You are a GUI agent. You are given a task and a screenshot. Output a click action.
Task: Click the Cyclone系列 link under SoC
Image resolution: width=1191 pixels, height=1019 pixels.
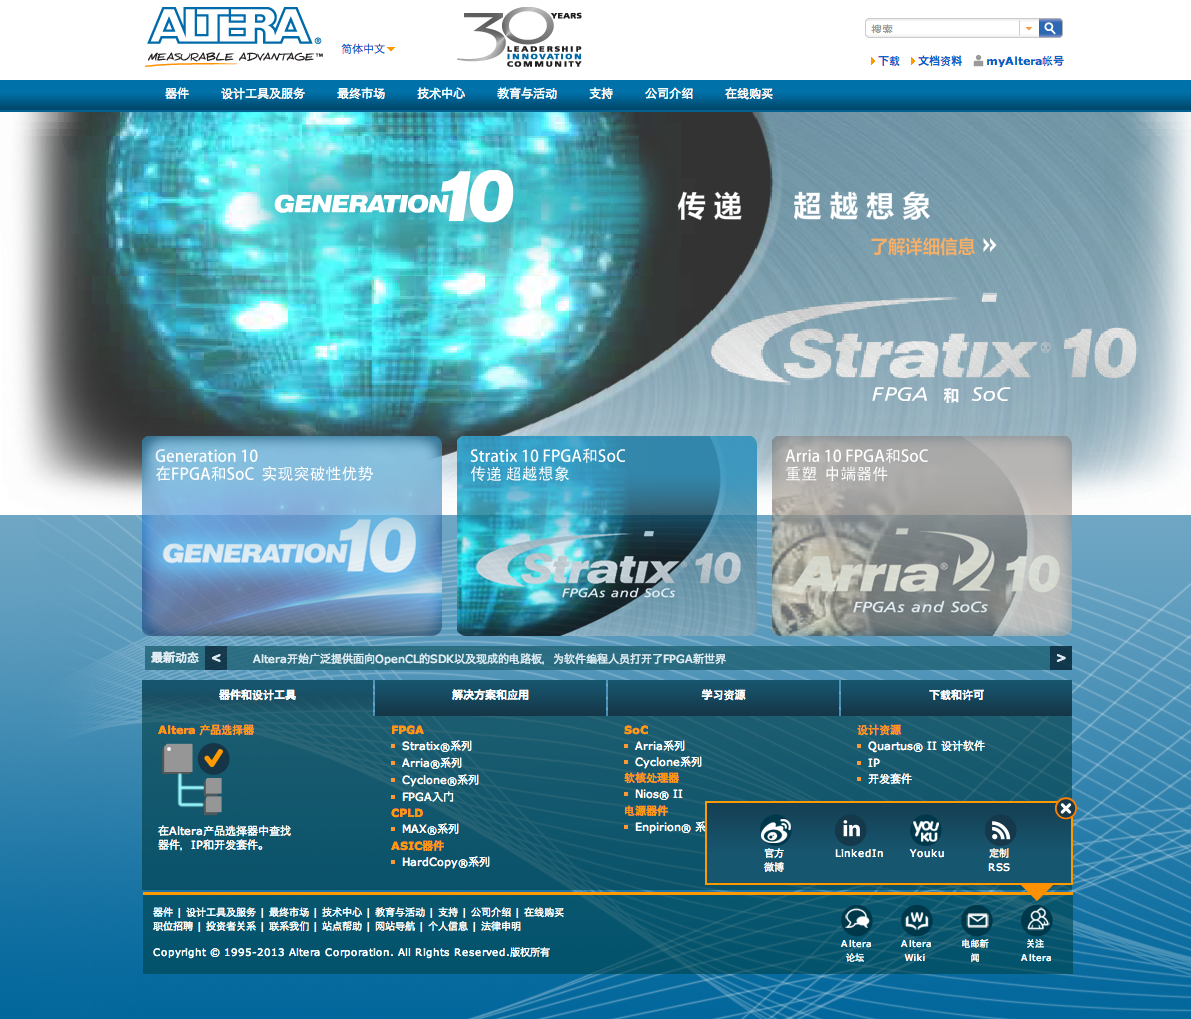668,762
